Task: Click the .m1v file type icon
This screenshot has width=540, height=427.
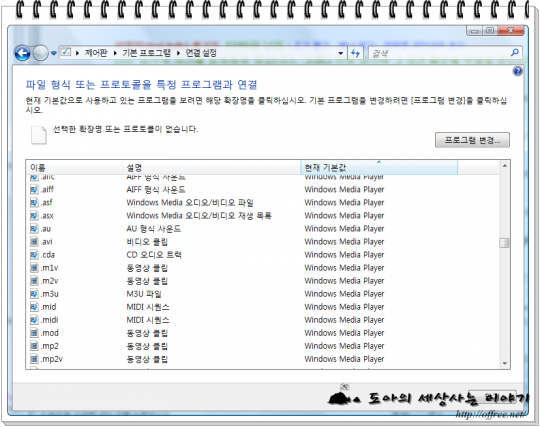Action: click(34, 268)
